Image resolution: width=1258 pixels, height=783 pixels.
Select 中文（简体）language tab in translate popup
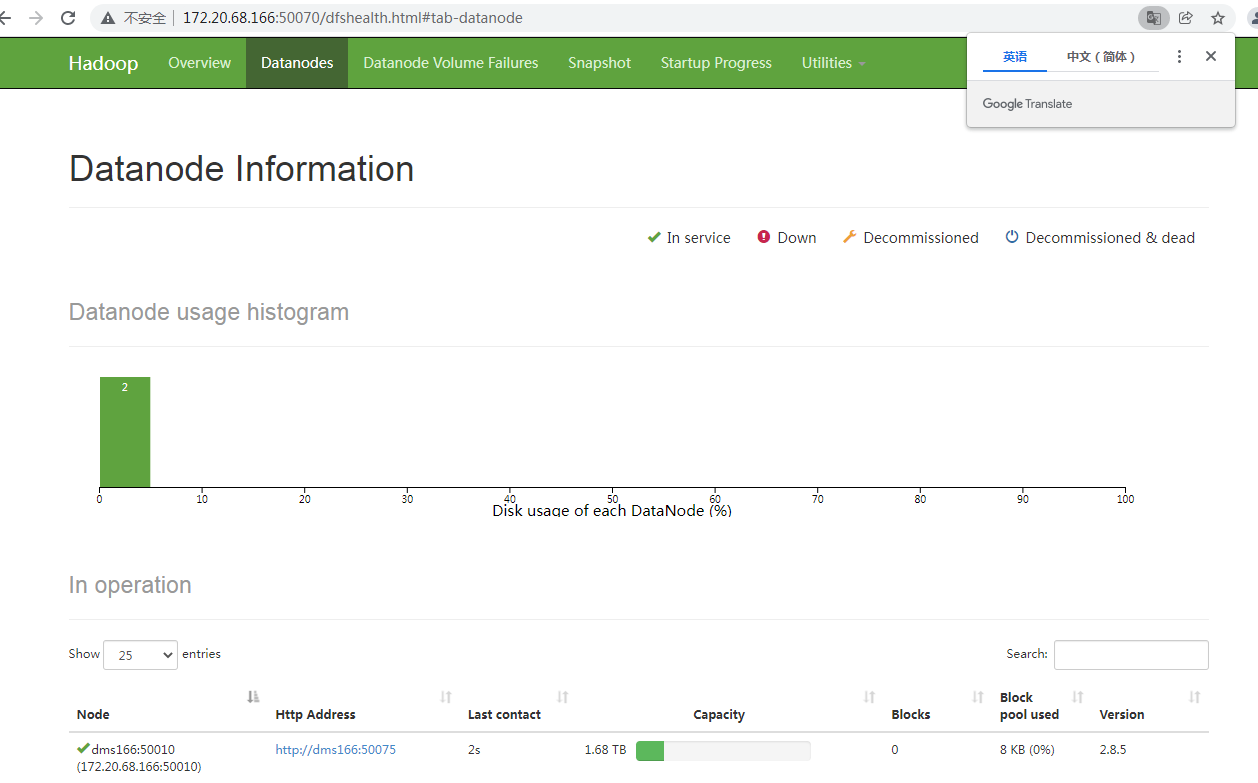pos(1102,57)
